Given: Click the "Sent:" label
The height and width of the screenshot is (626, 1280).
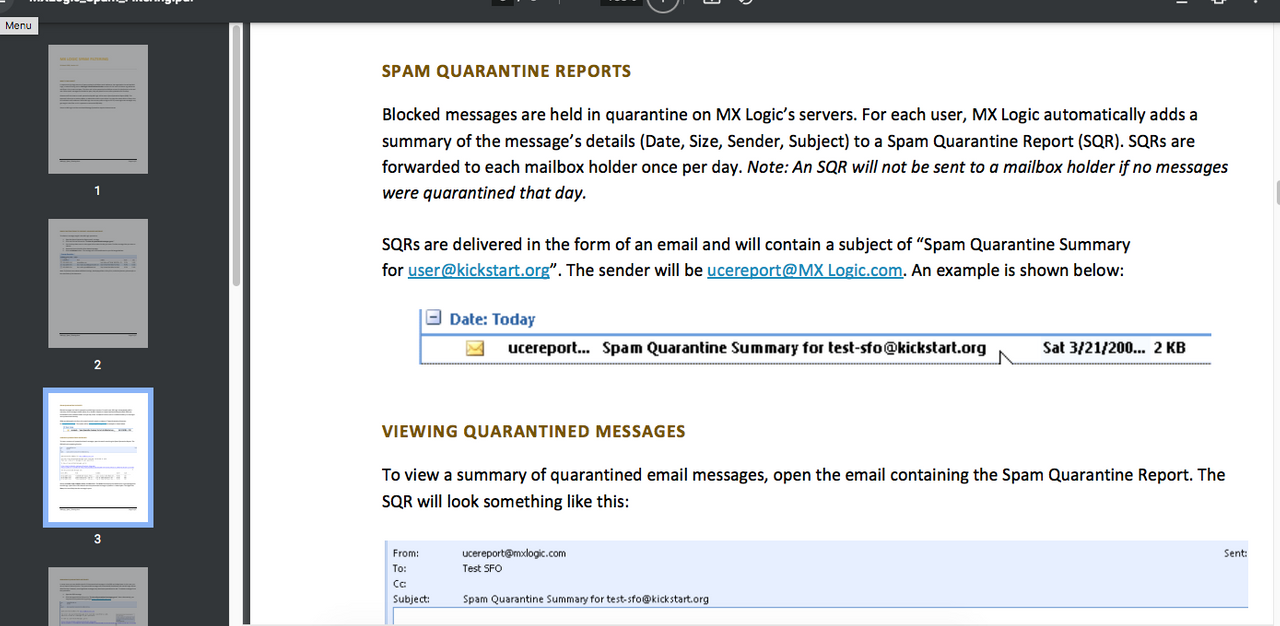Looking at the screenshot, I should pos(1235,553).
